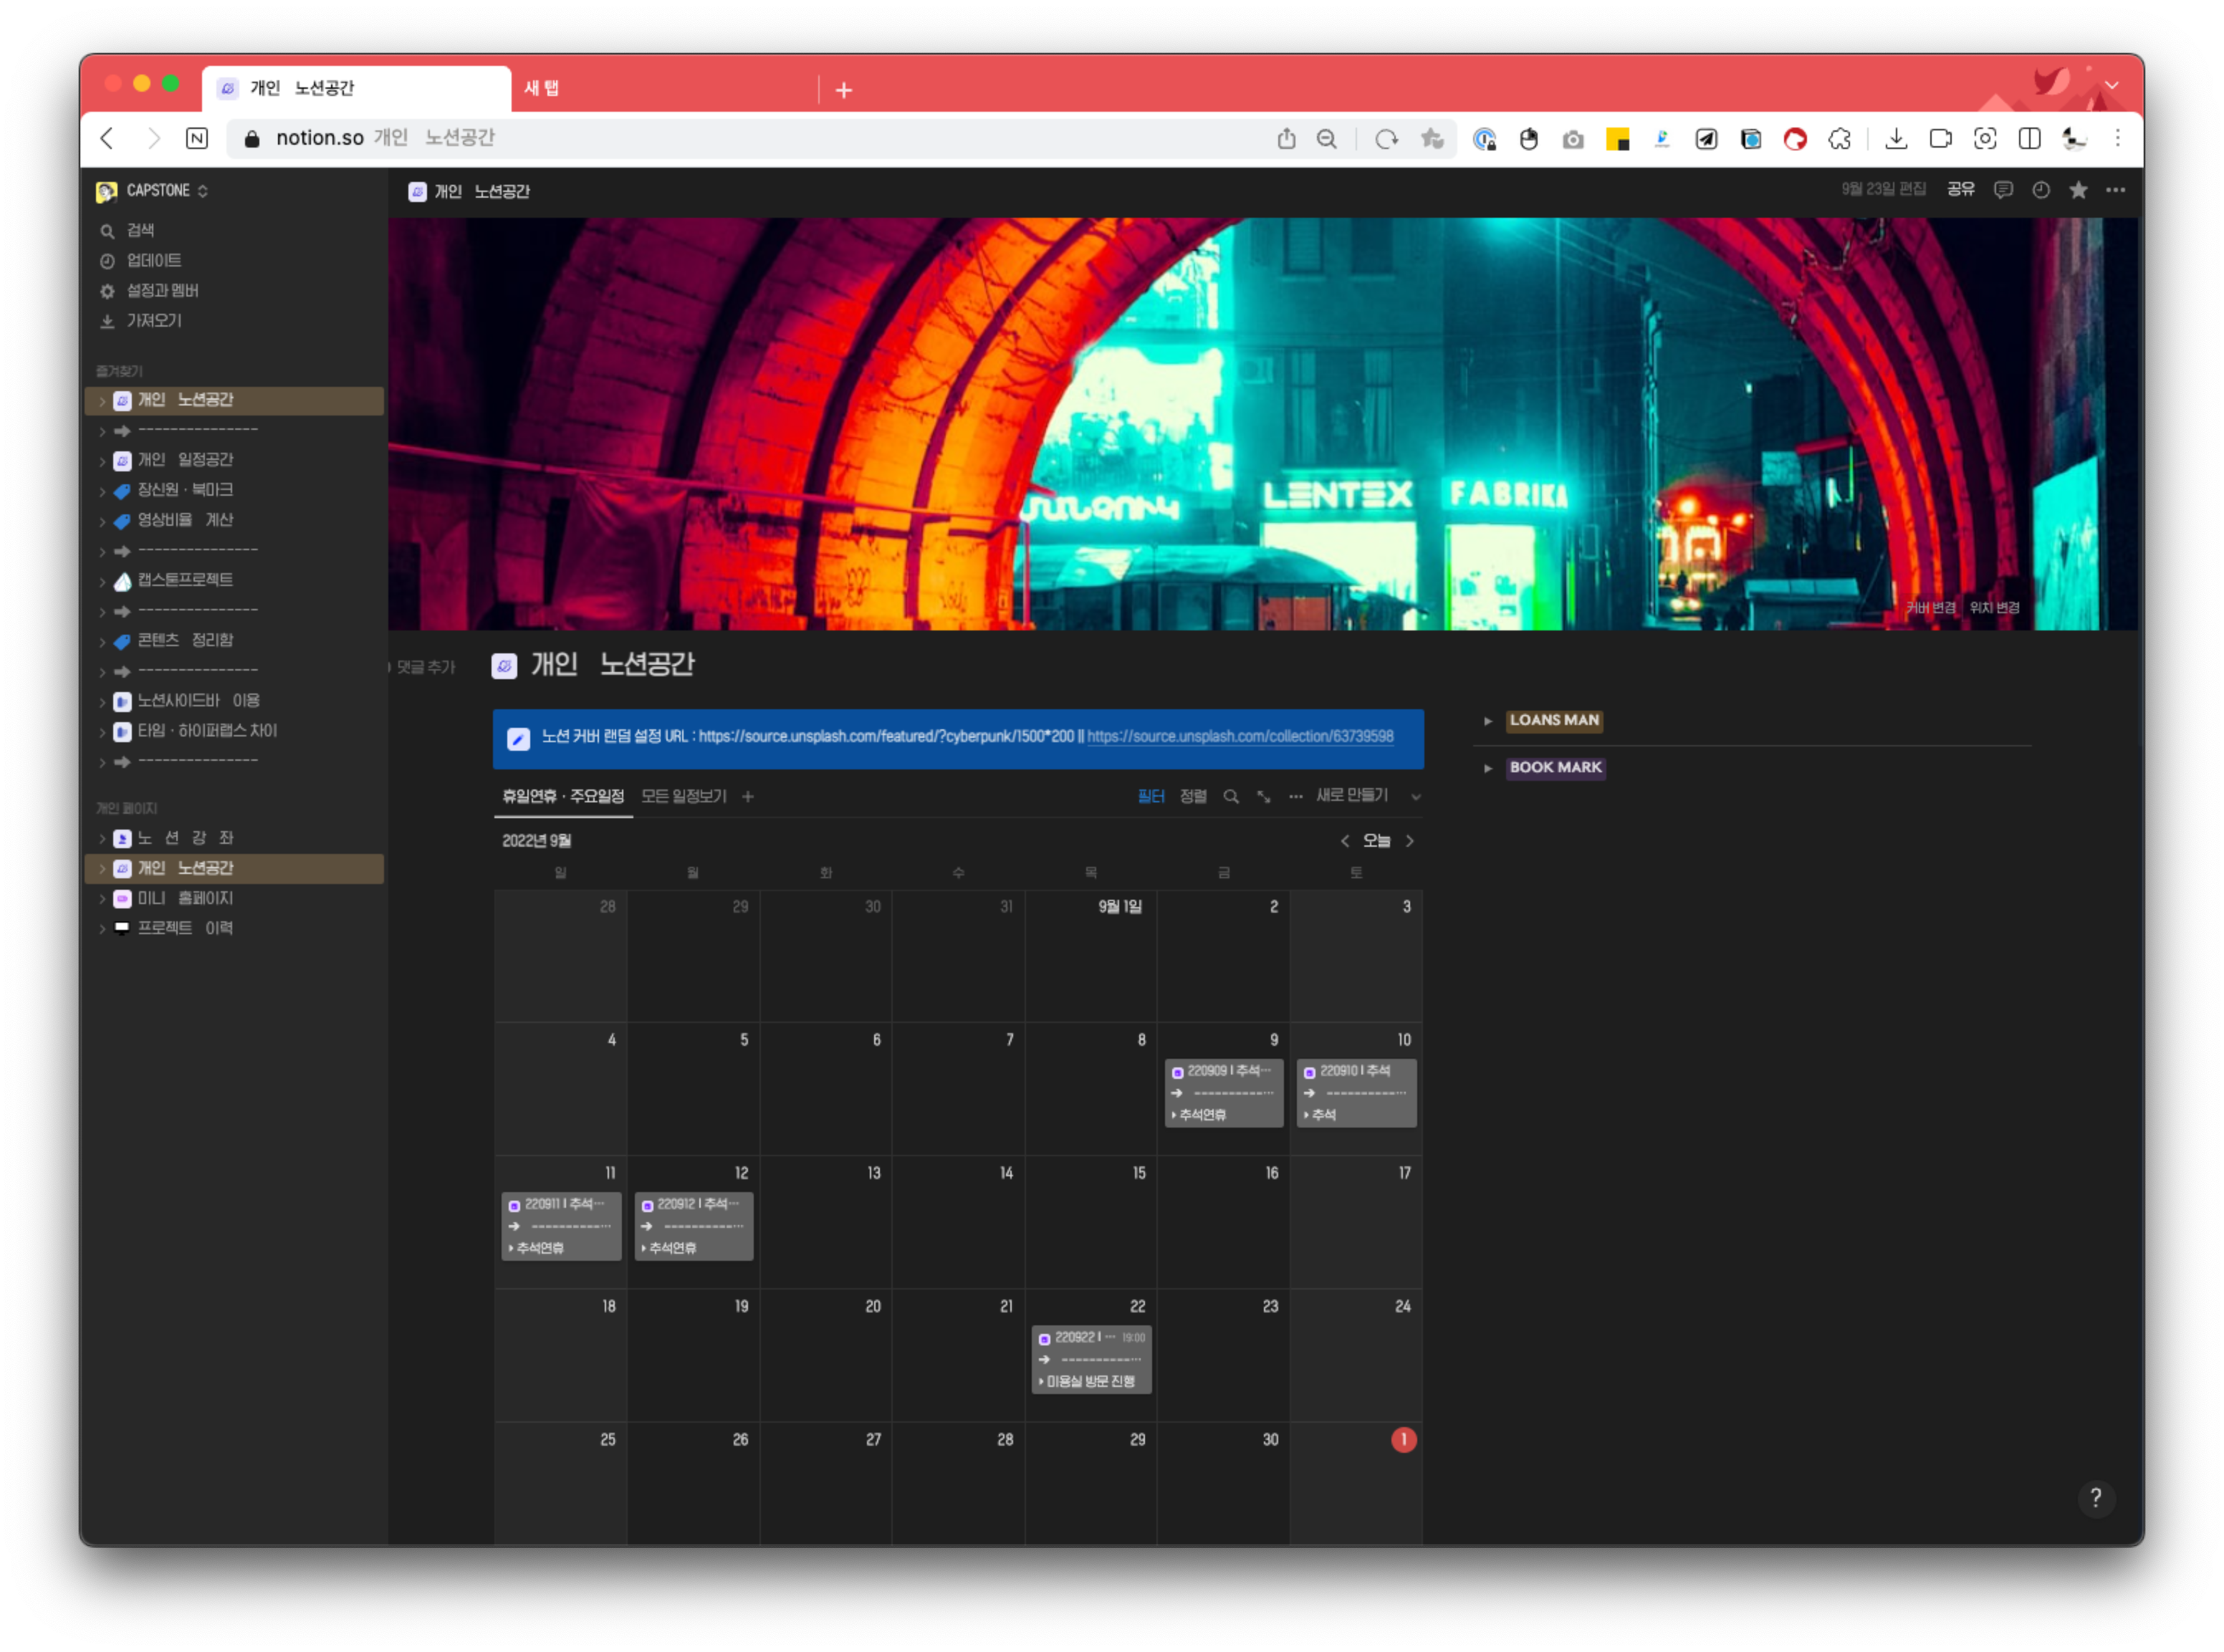Expand the LOANS MAN toggle
This screenshot has width=2224, height=1652.
(1488, 721)
